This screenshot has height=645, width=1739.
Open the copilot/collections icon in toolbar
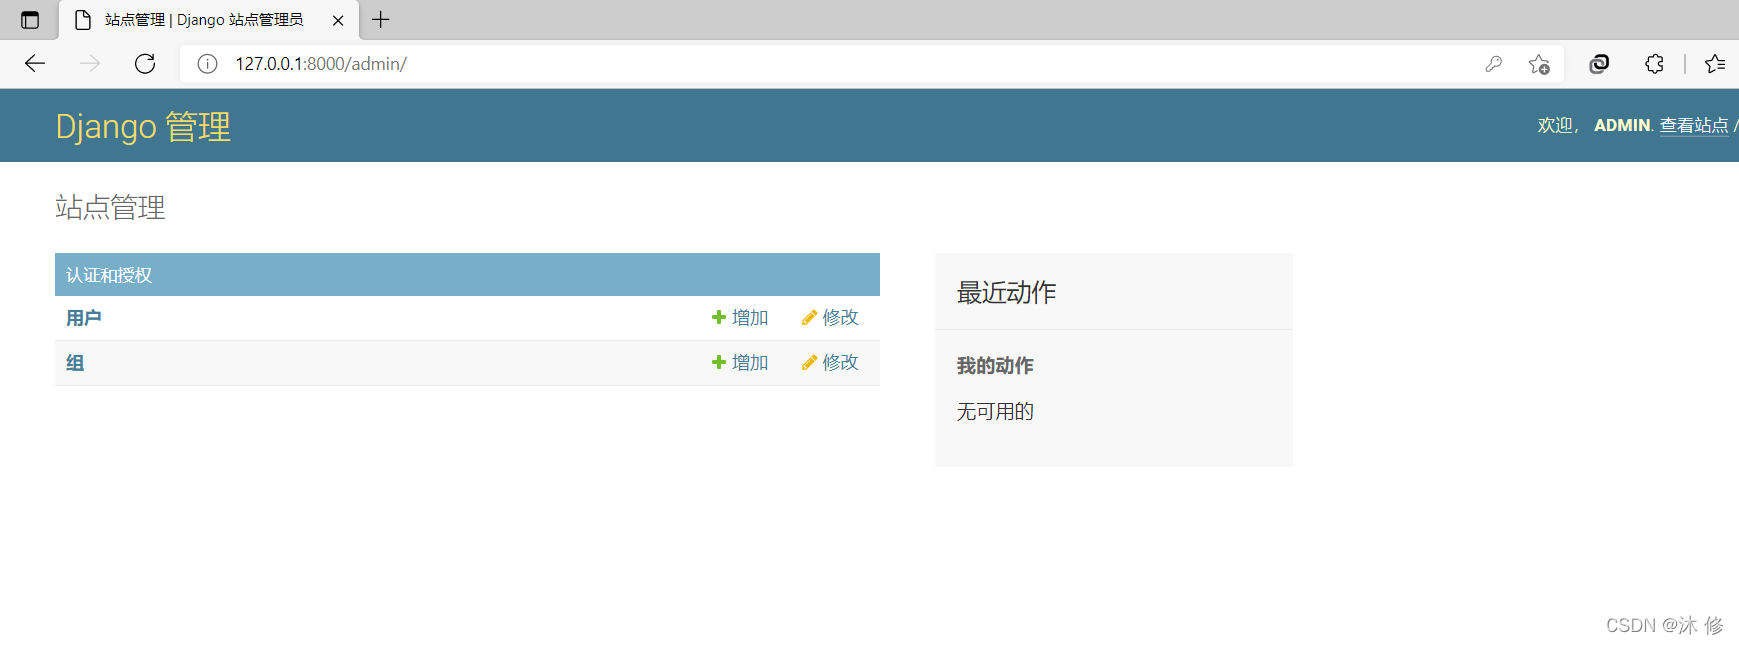point(1599,64)
